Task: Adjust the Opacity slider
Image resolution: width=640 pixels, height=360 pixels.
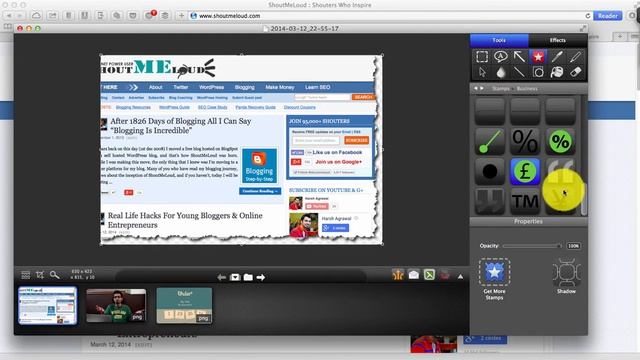Action: 533,246
